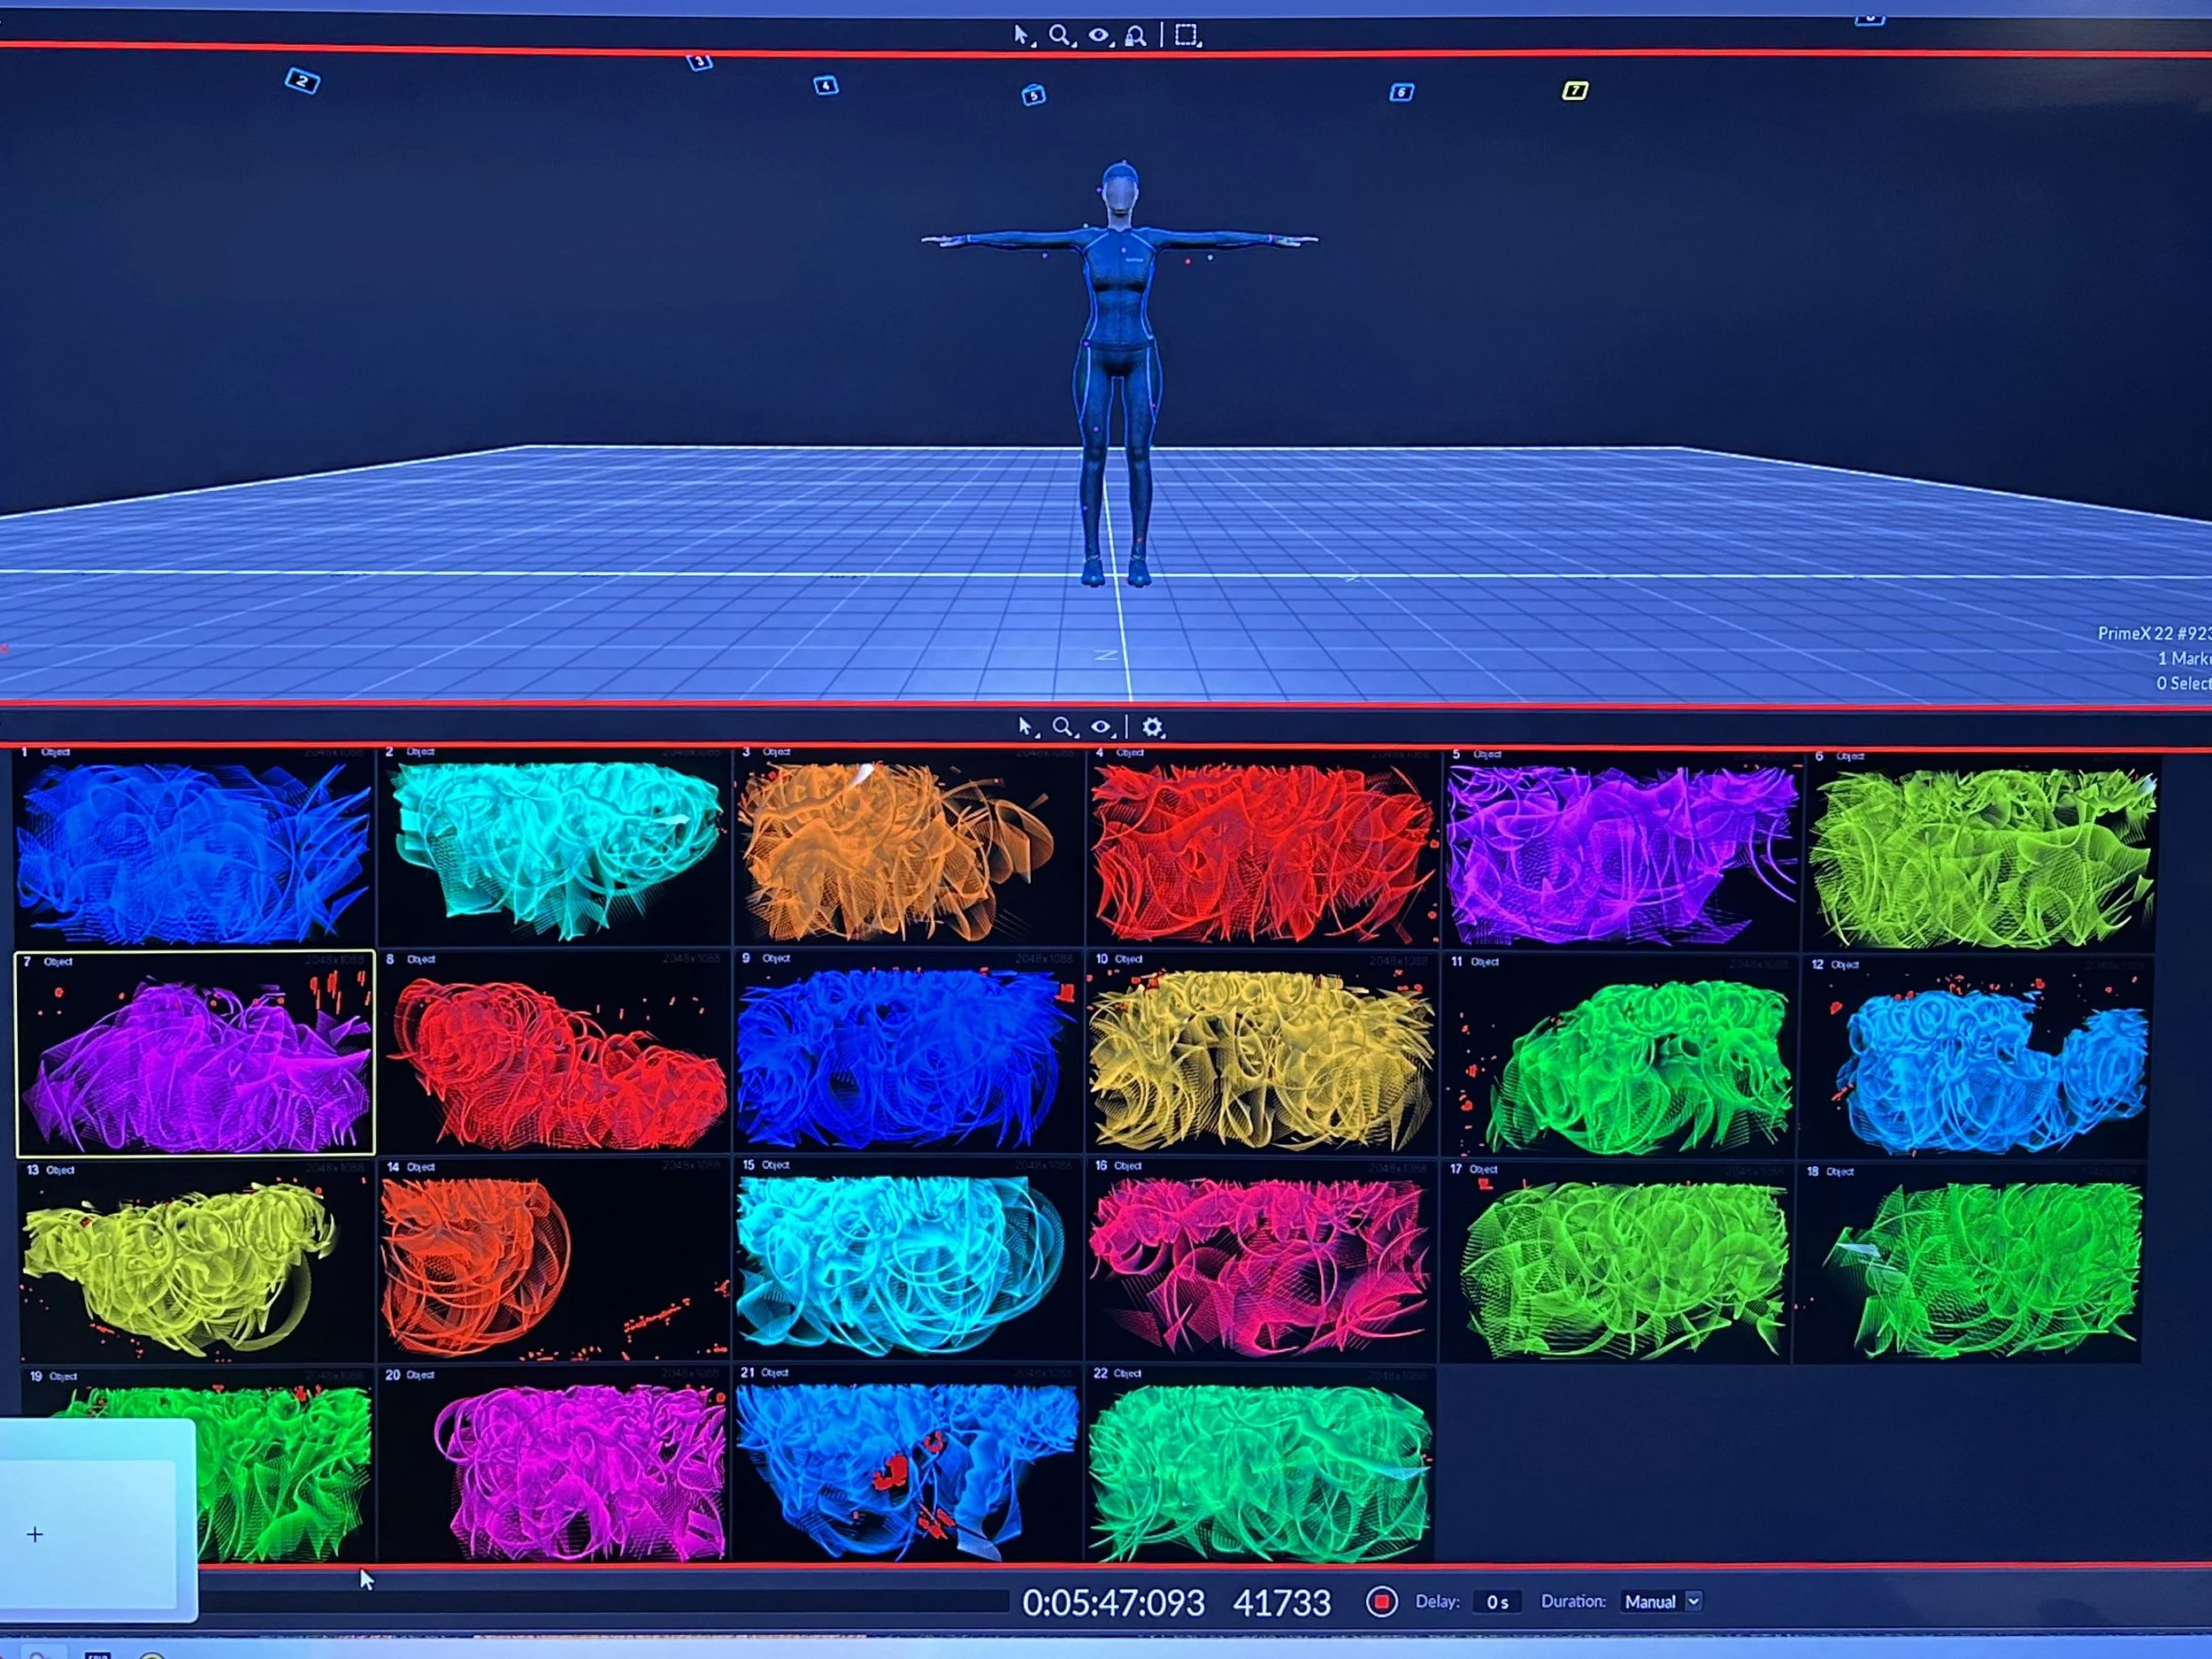This screenshot has width=2212, height=1659.
Task: Select camera 7 icon in 3D viewport
Action: click(x=1575, y=91)
